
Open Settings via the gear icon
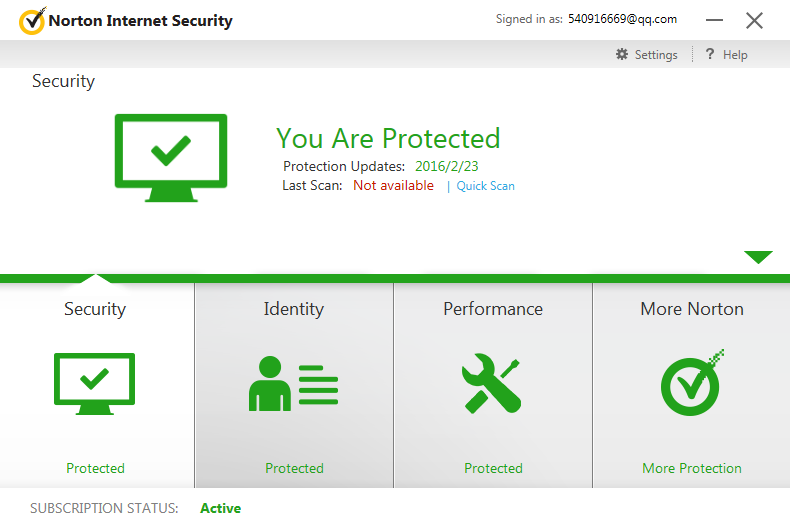(622, 54)
